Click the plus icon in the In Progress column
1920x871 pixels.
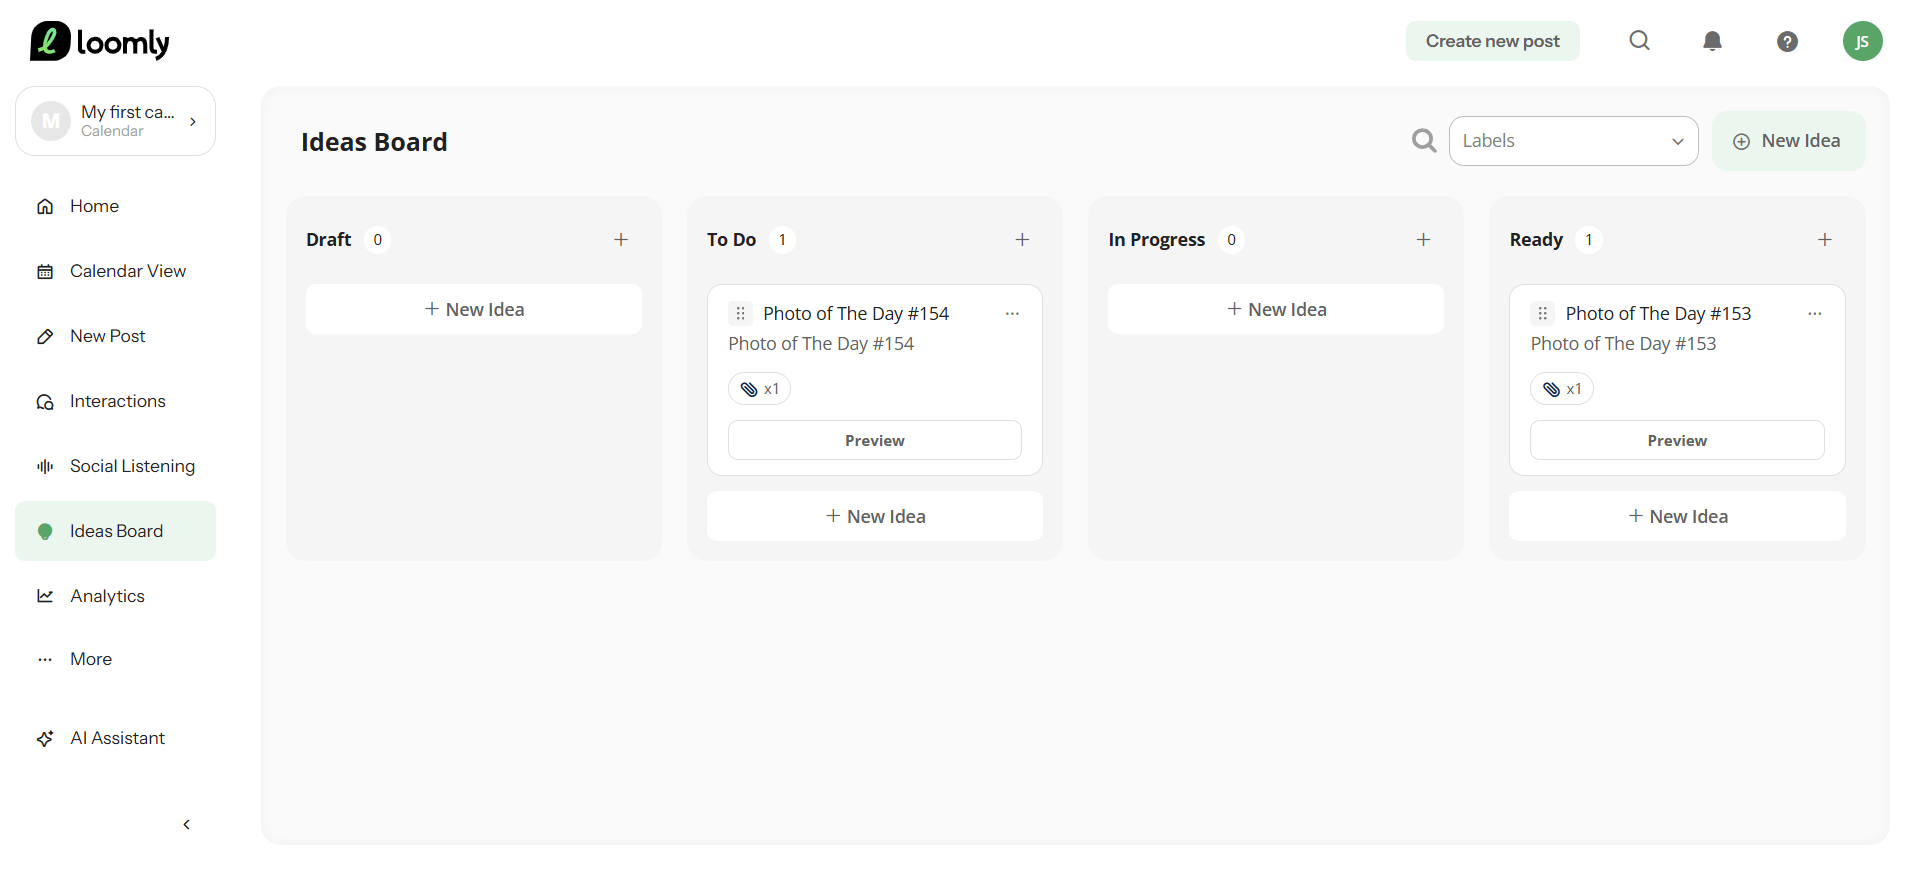[x=1423, y=240]
